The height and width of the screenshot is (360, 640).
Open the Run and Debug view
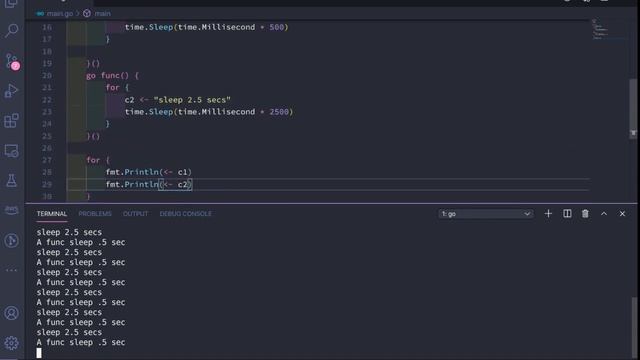pyautogui.click(x=12, y=91)
